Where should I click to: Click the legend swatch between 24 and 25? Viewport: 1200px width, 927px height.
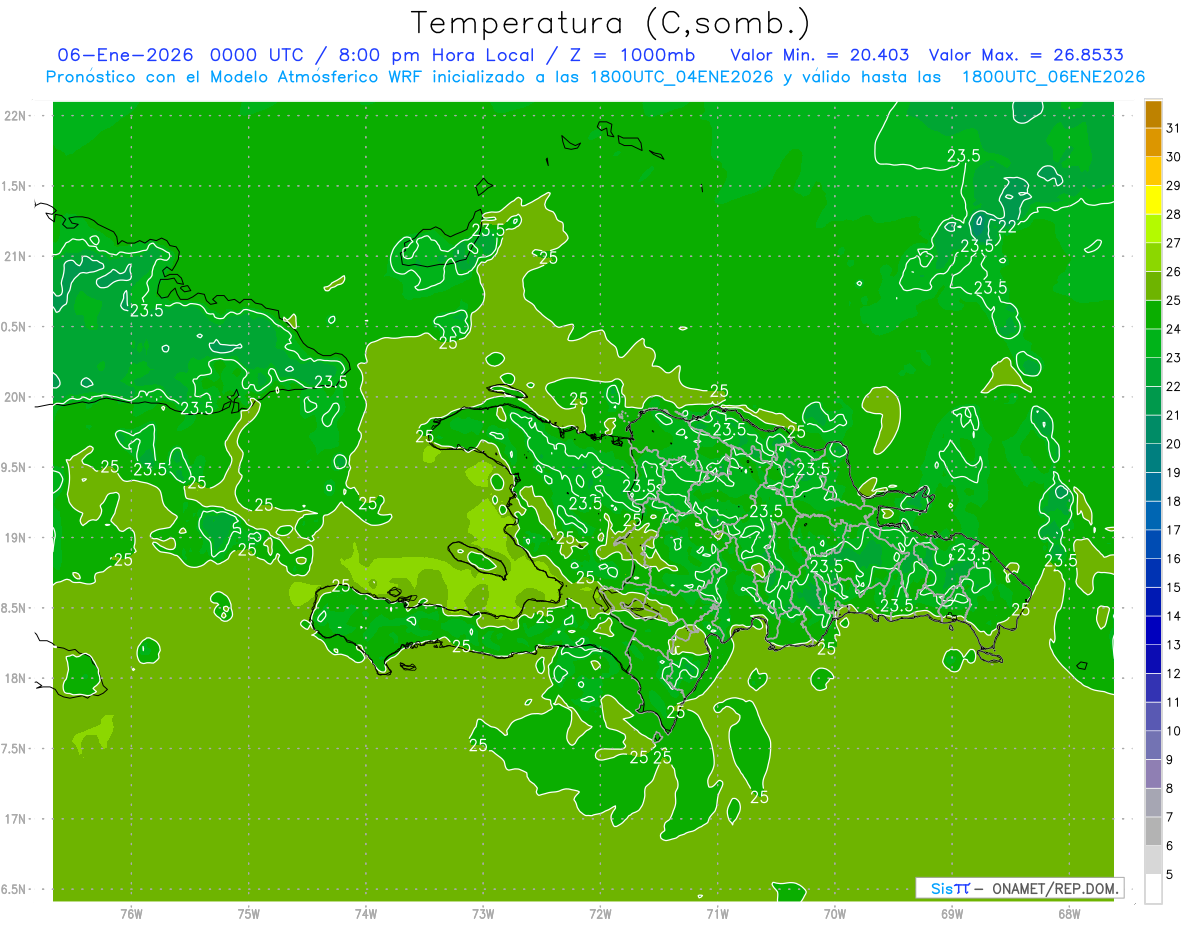pos(1153,314)
